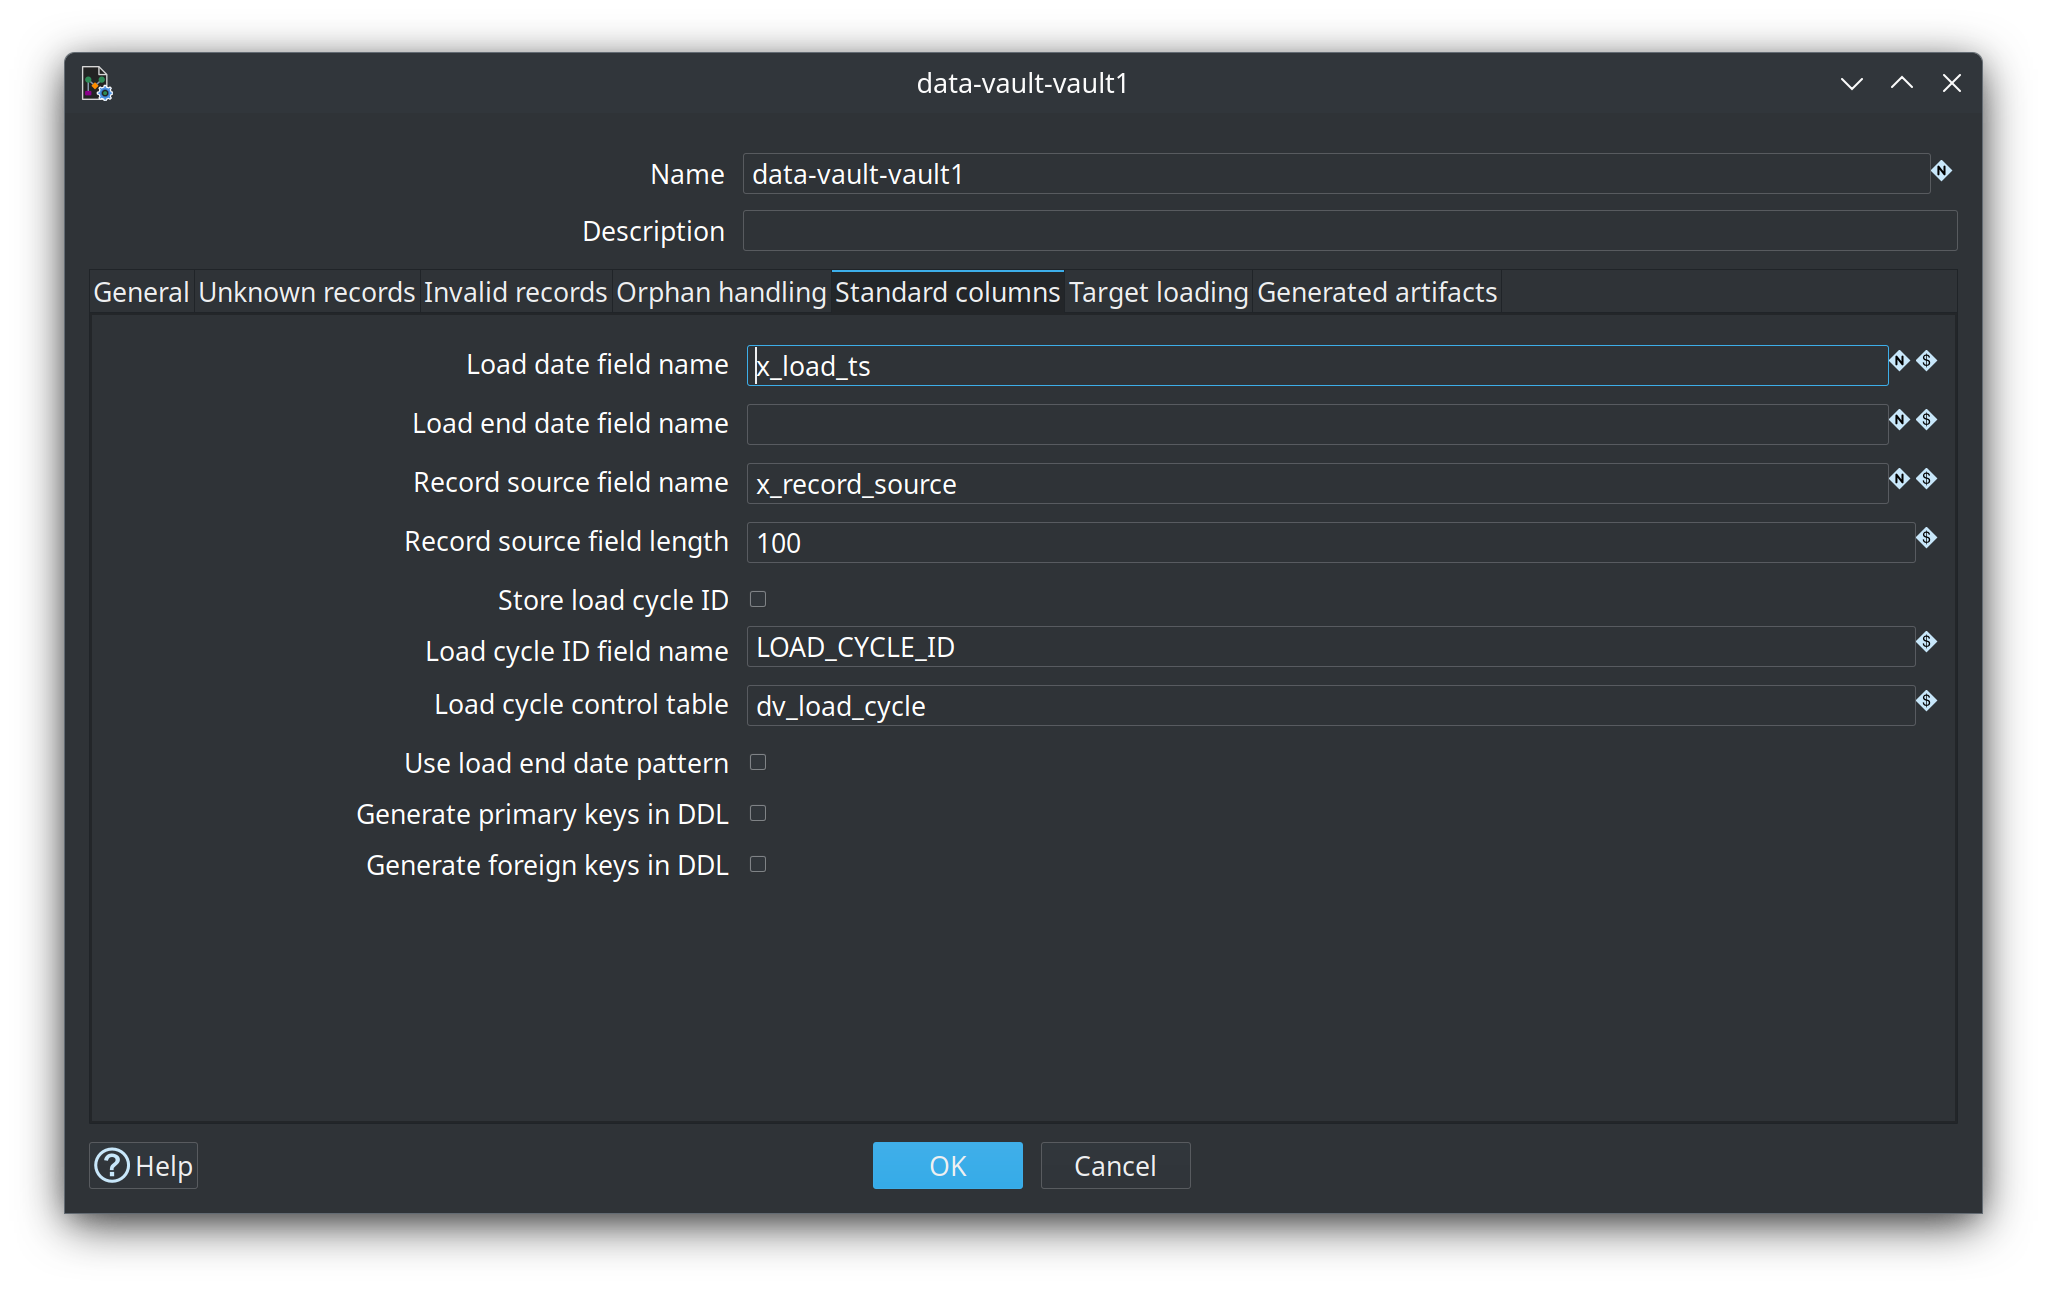This screenshot has height=1290, width=2047.
Task: Close the data-vault-vault1 dialog
Action: click(1951, 84)
